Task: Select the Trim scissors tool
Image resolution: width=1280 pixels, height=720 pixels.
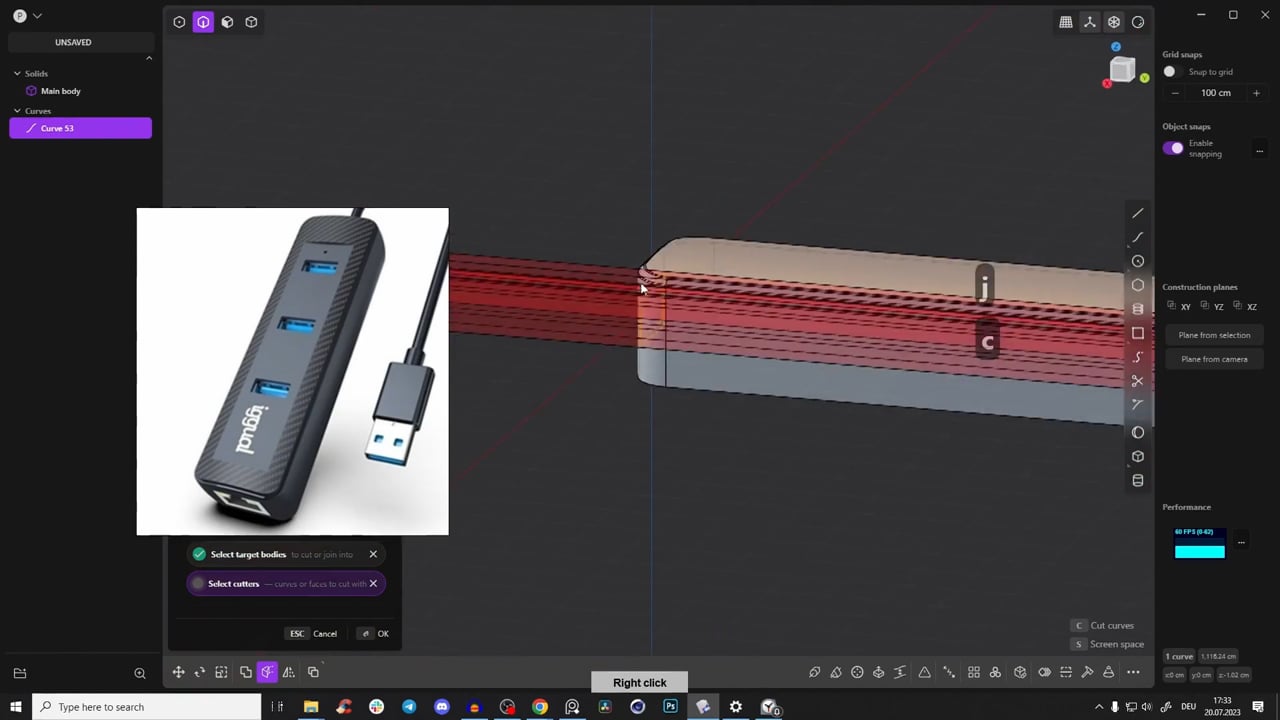Action: [1137, 381]
